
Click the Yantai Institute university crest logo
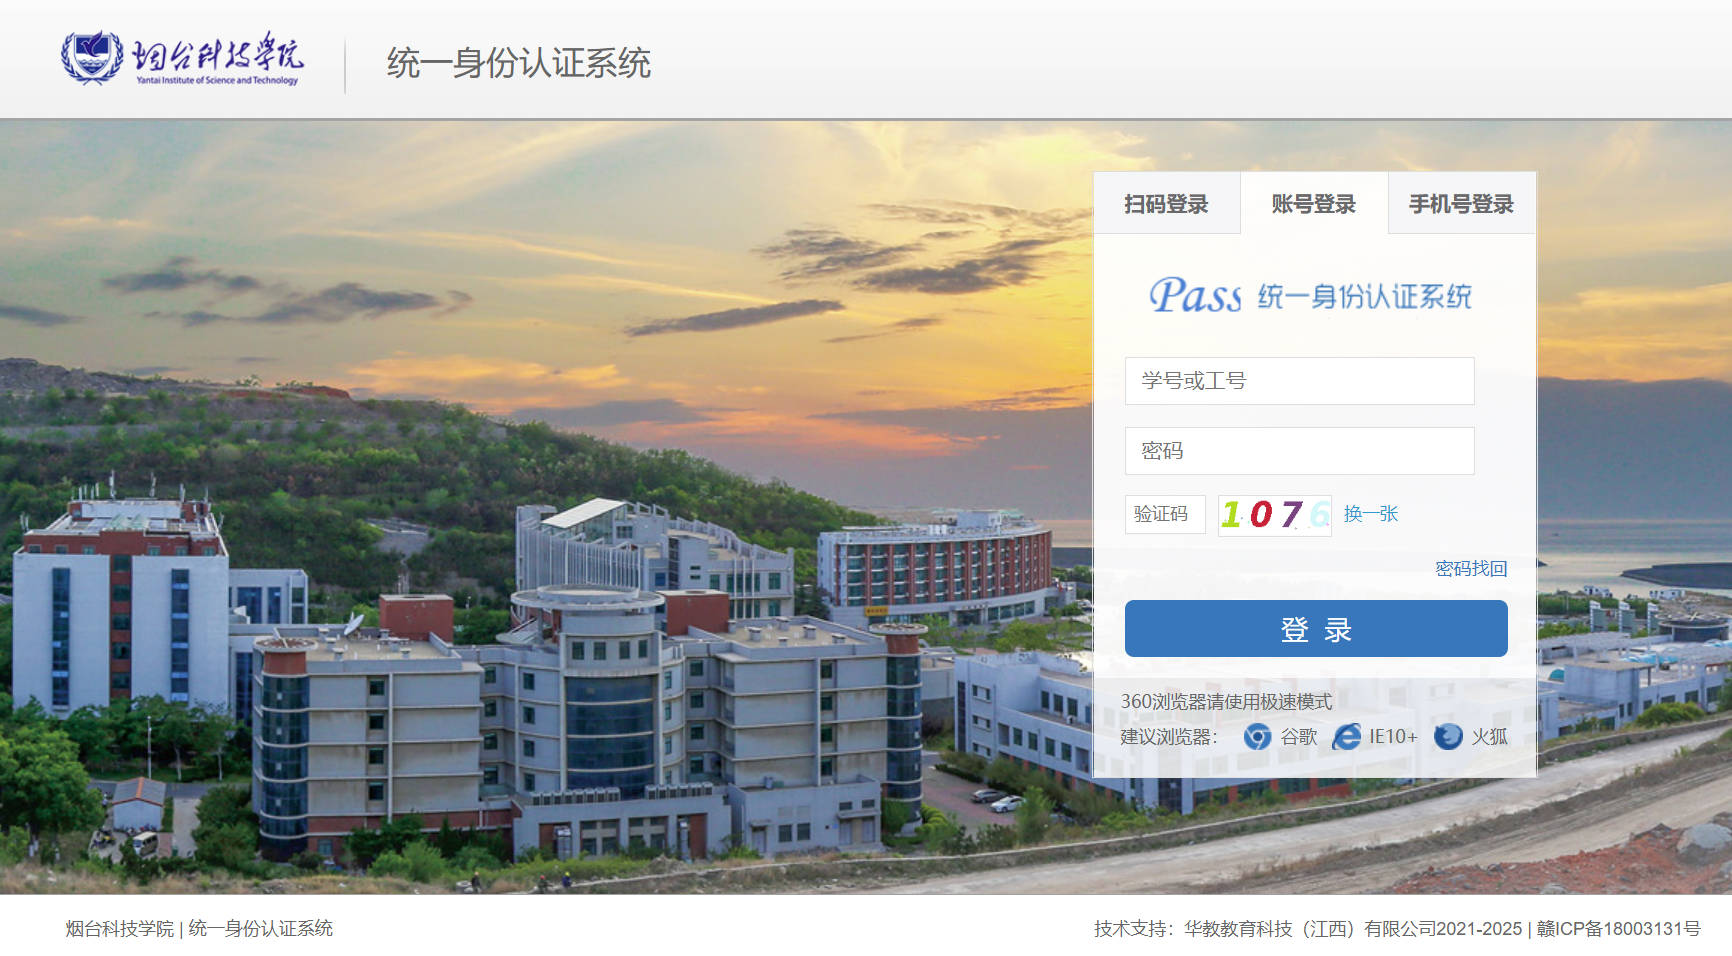92,56
